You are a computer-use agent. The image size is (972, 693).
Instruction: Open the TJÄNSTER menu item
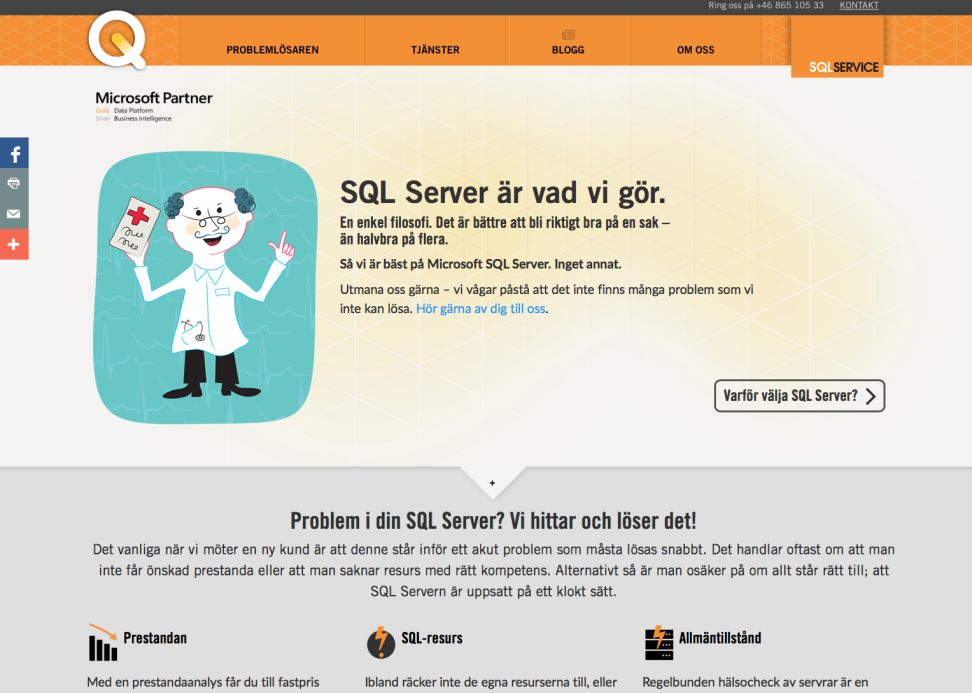(x=435, y=50)
